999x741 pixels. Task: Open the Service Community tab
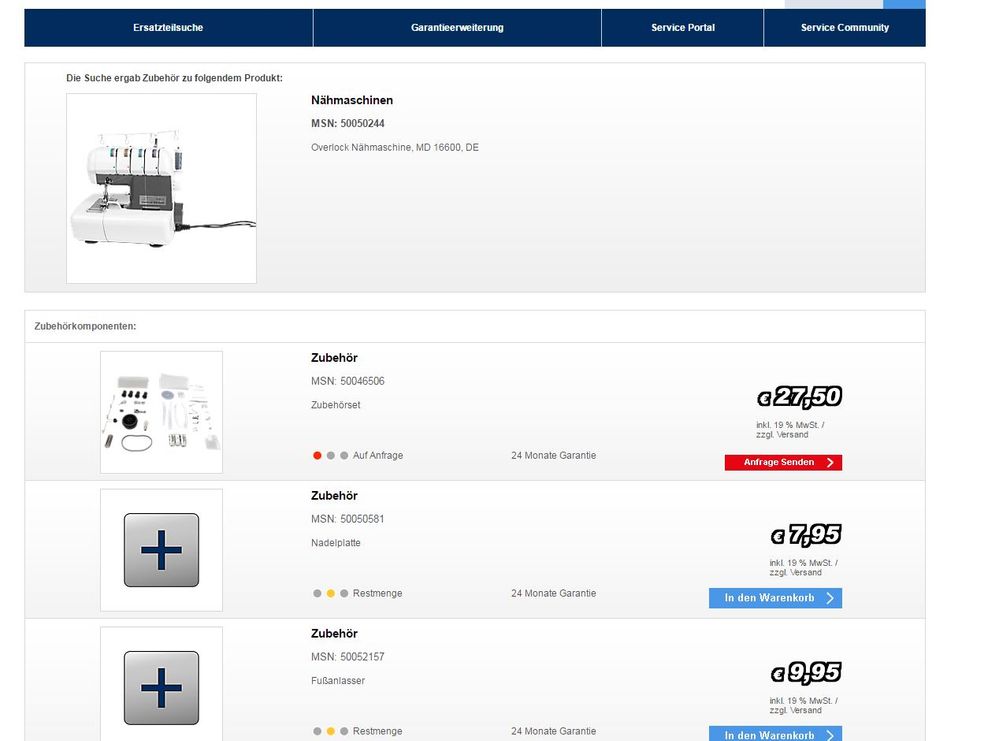pos(844,28)
